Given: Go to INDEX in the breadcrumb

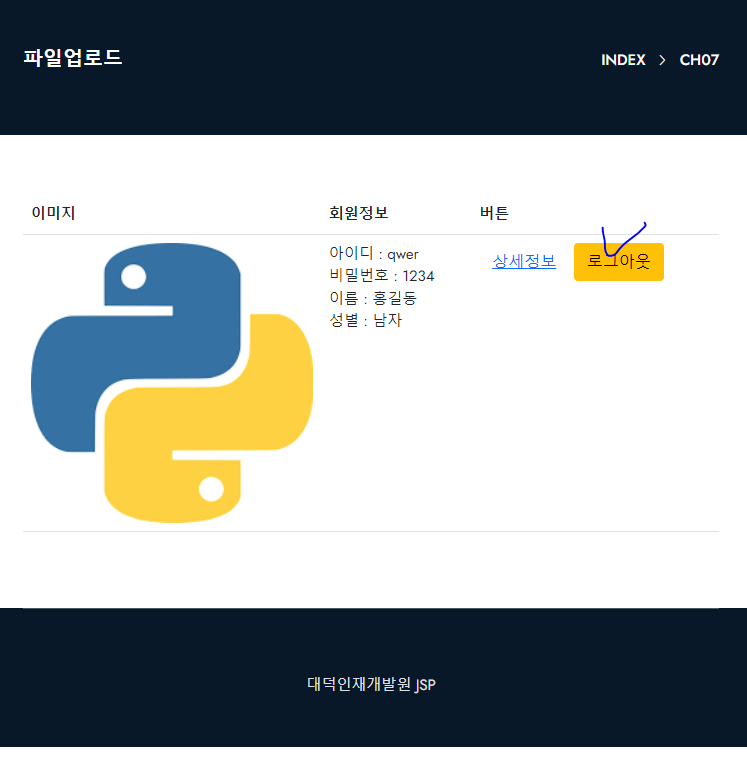Looking at the screenshot, I should [x=623, y=60].
